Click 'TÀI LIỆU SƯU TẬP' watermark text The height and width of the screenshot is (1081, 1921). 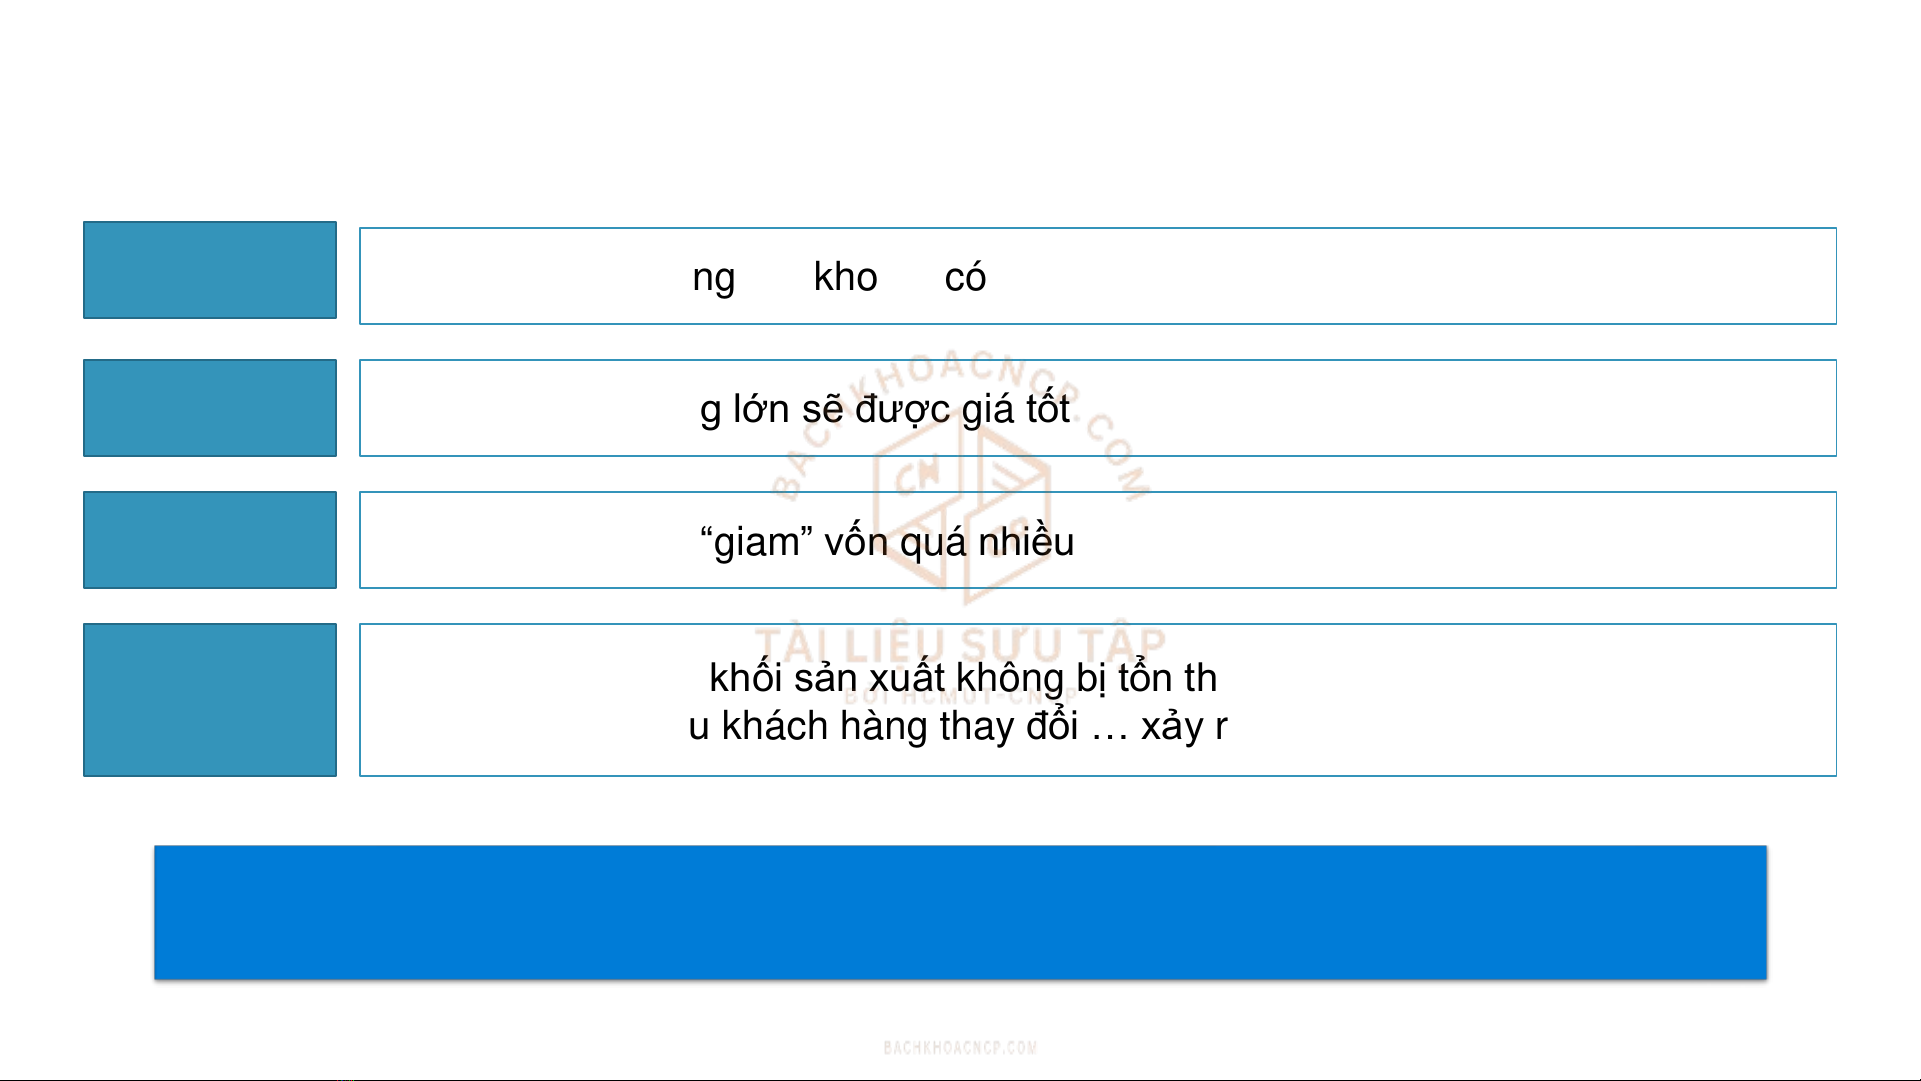[960, 643]
